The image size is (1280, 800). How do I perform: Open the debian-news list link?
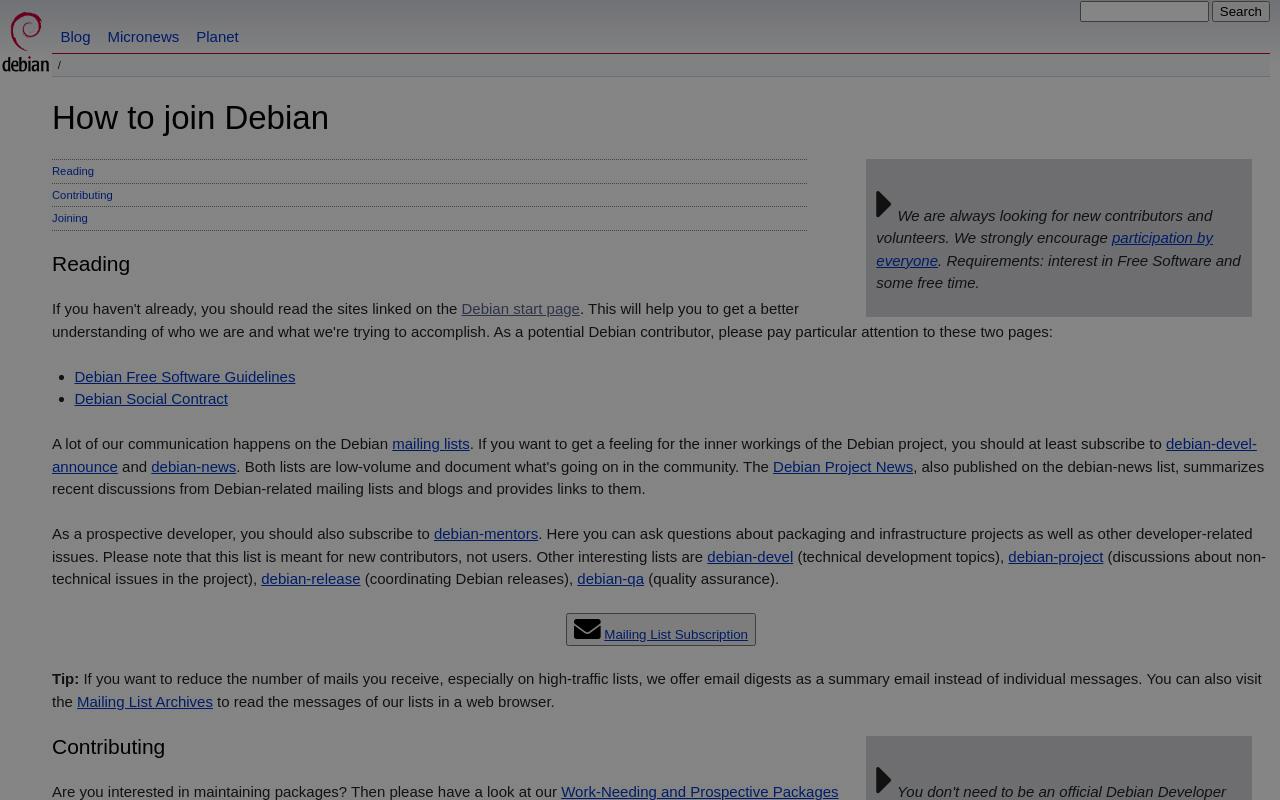[193, 467]
